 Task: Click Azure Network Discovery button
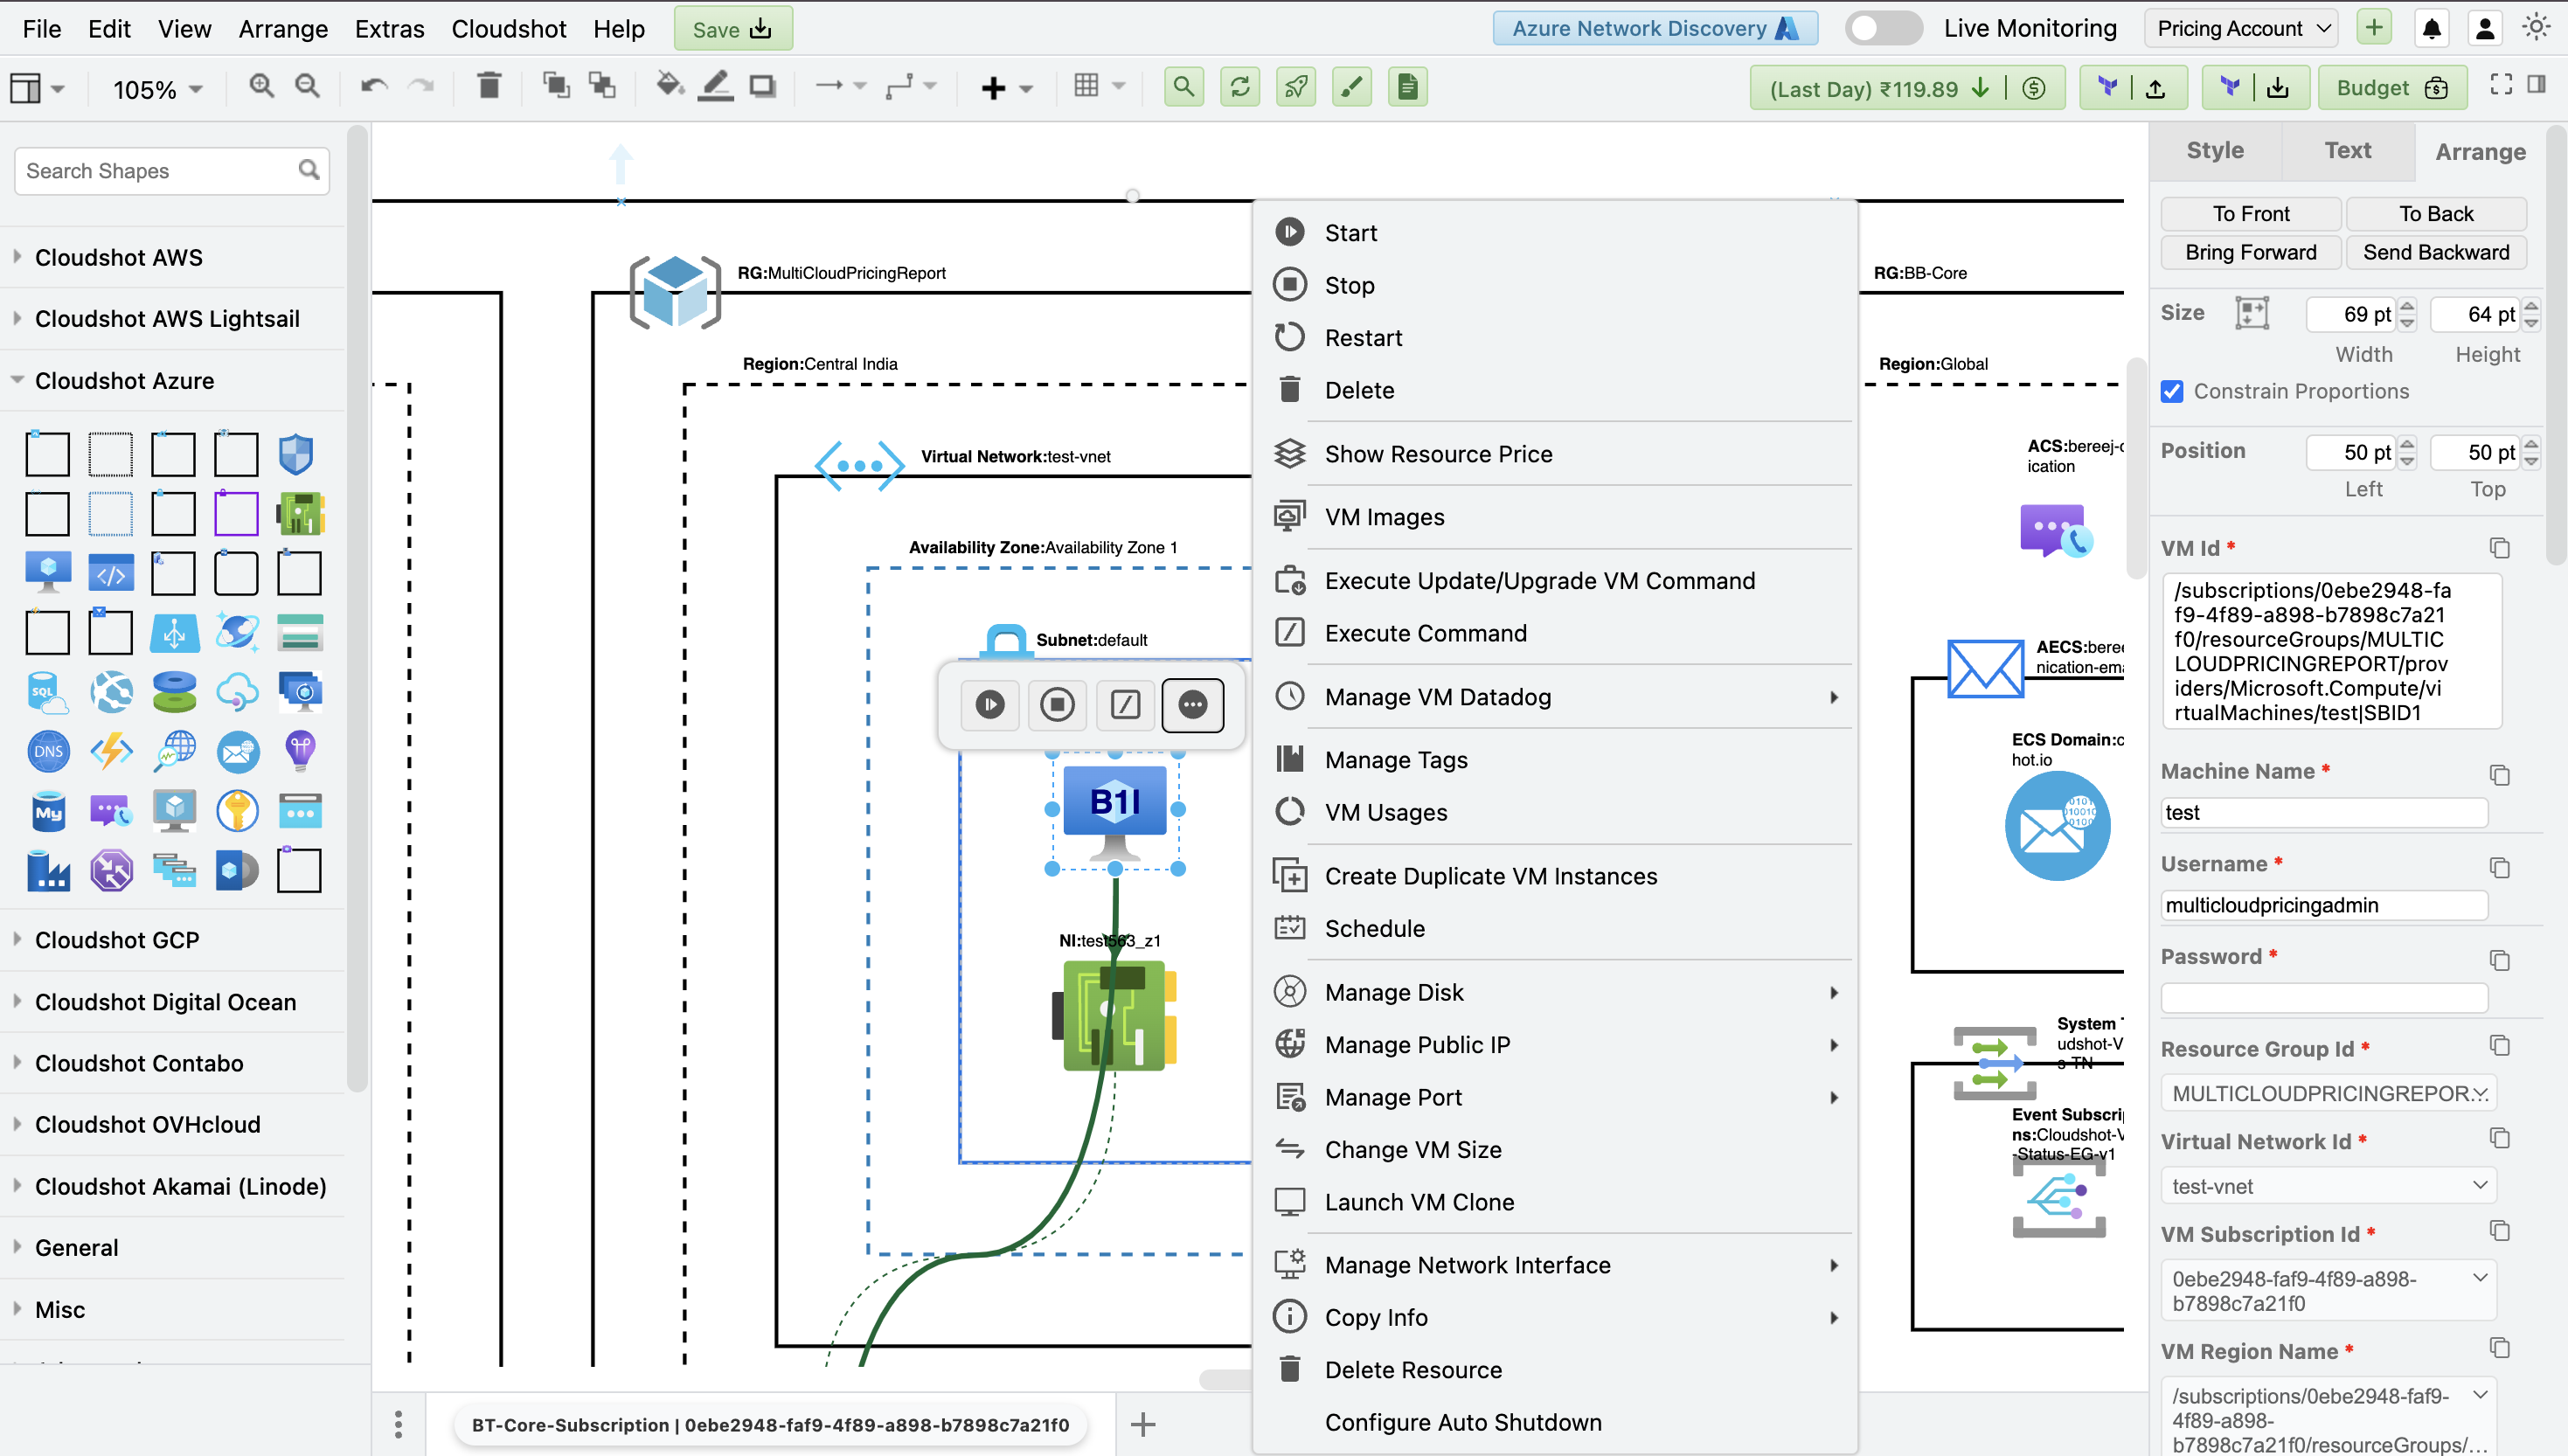[1655, 28]
